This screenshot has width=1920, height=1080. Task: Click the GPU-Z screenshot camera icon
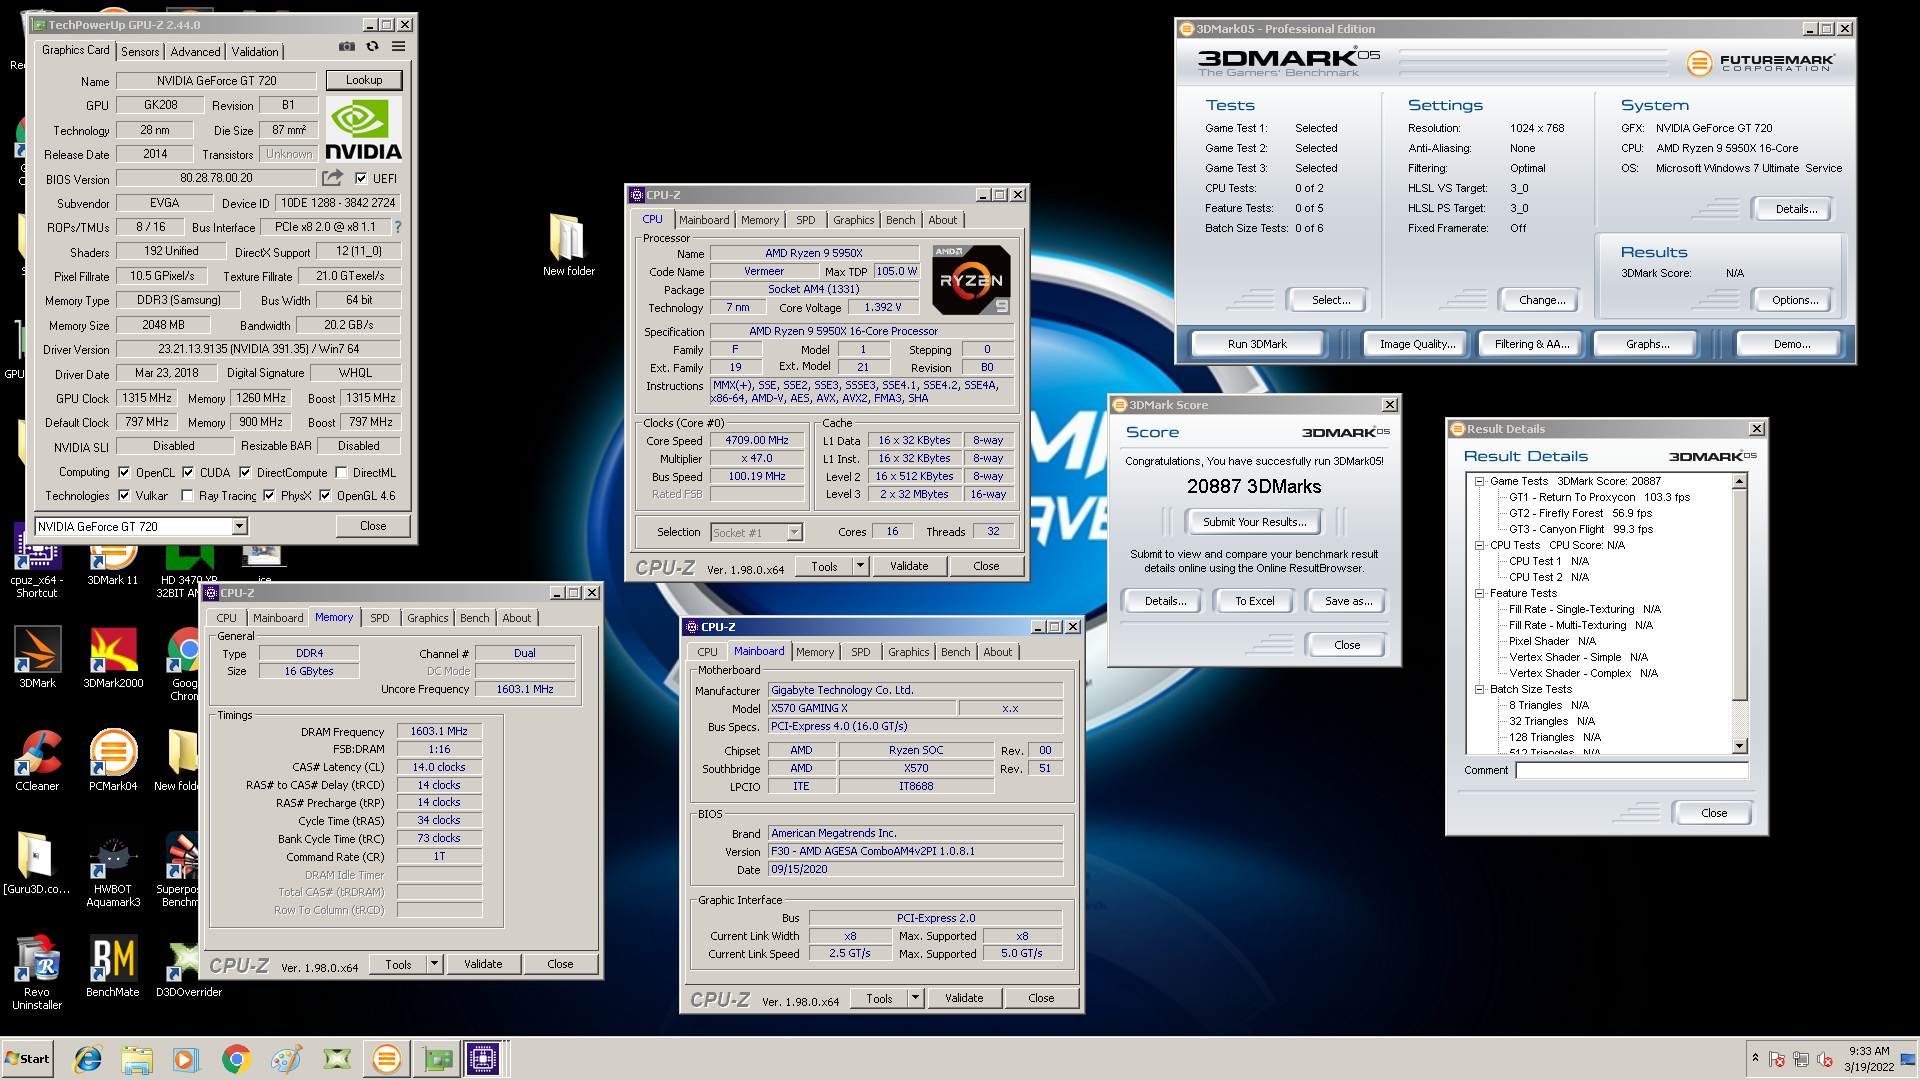point(346,46)
